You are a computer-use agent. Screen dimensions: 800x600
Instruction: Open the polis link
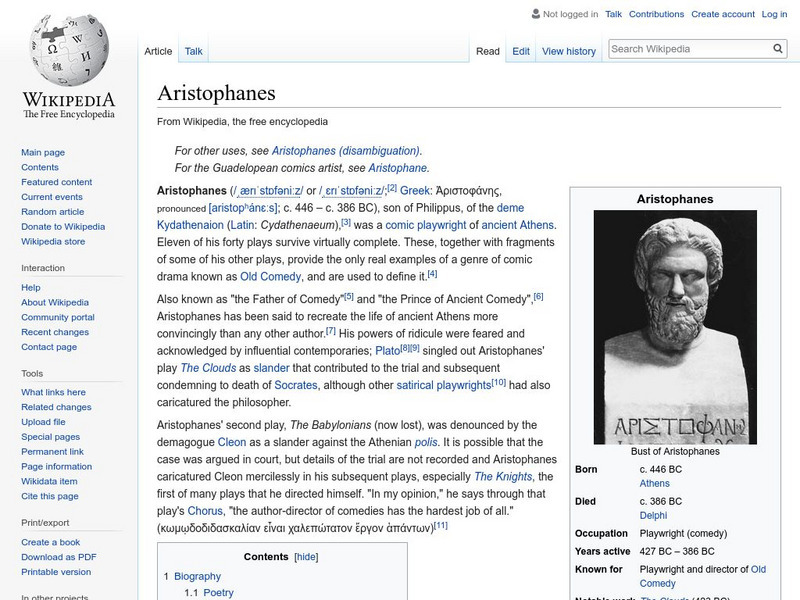pos(426,442)
